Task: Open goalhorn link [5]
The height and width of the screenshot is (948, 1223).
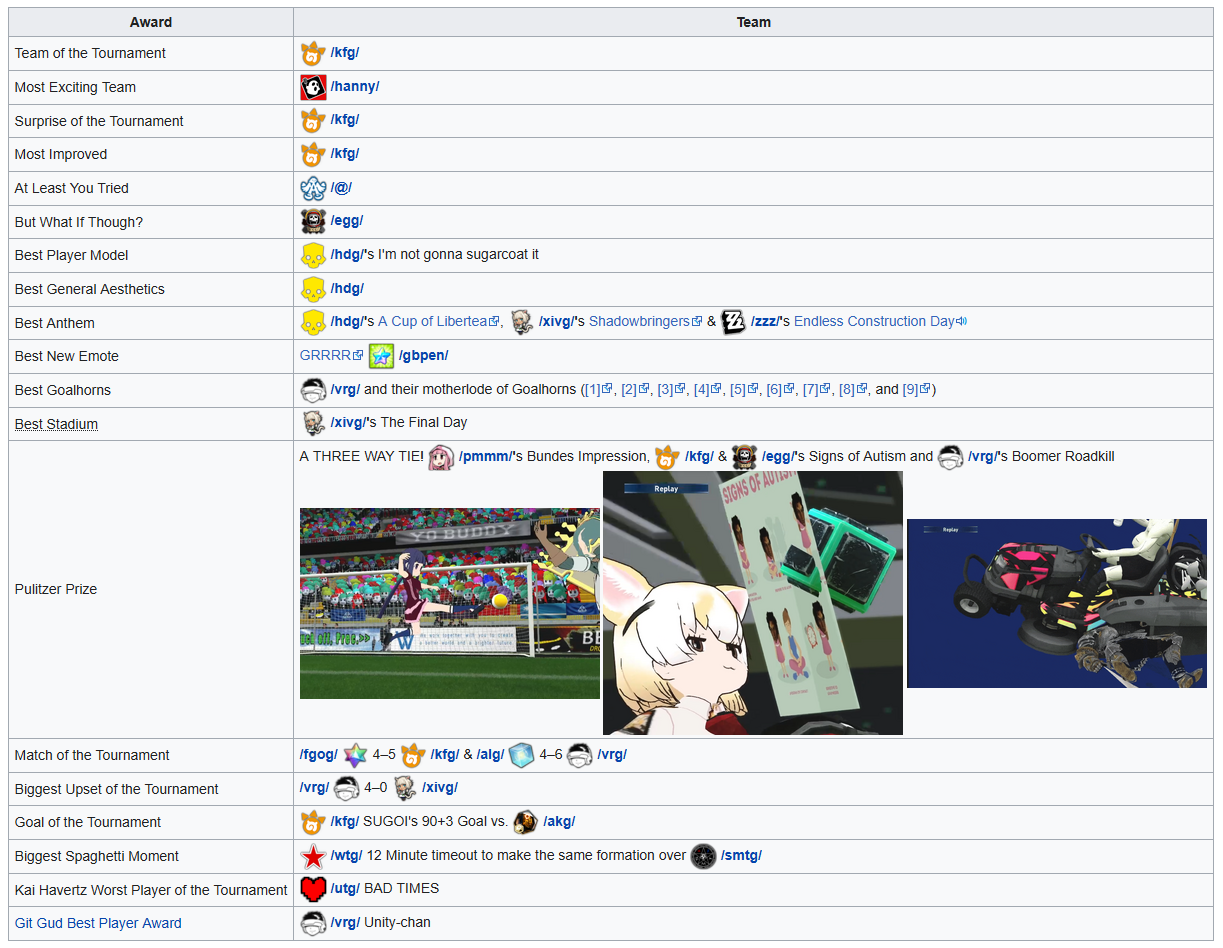Action: (743, 389)
